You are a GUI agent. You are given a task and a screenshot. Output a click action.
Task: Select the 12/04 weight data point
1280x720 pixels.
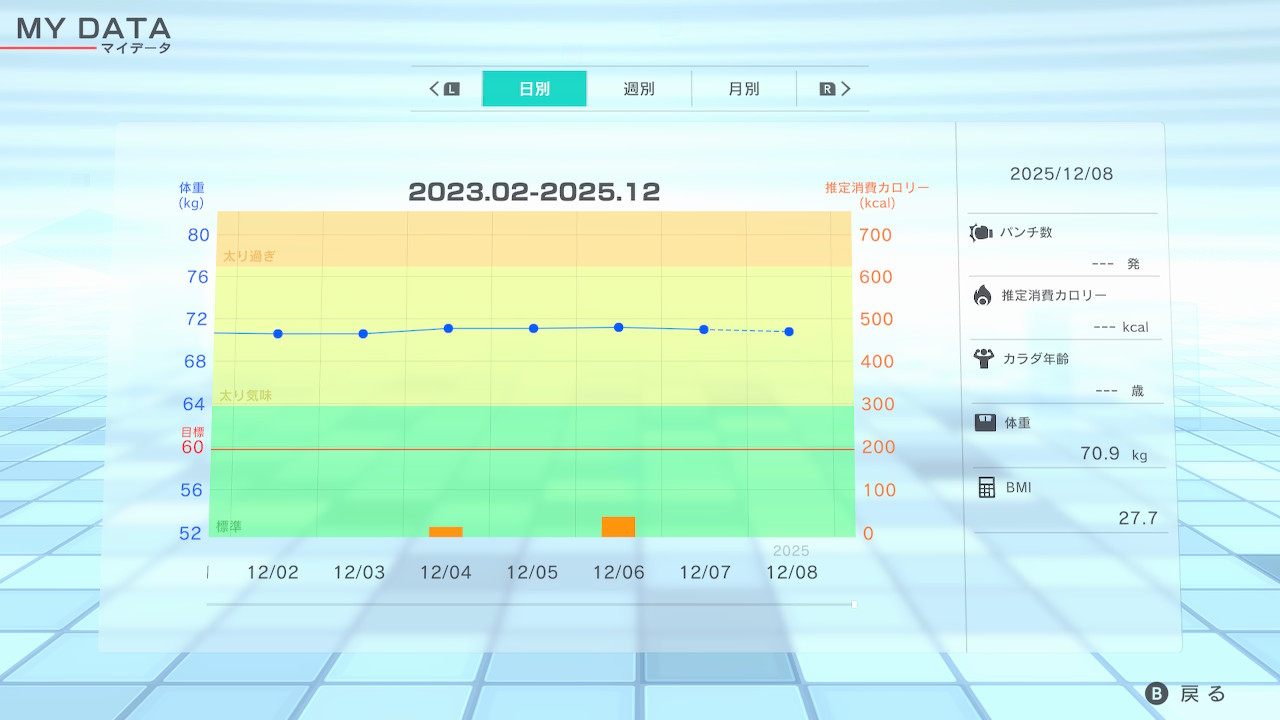pos(448,328)
